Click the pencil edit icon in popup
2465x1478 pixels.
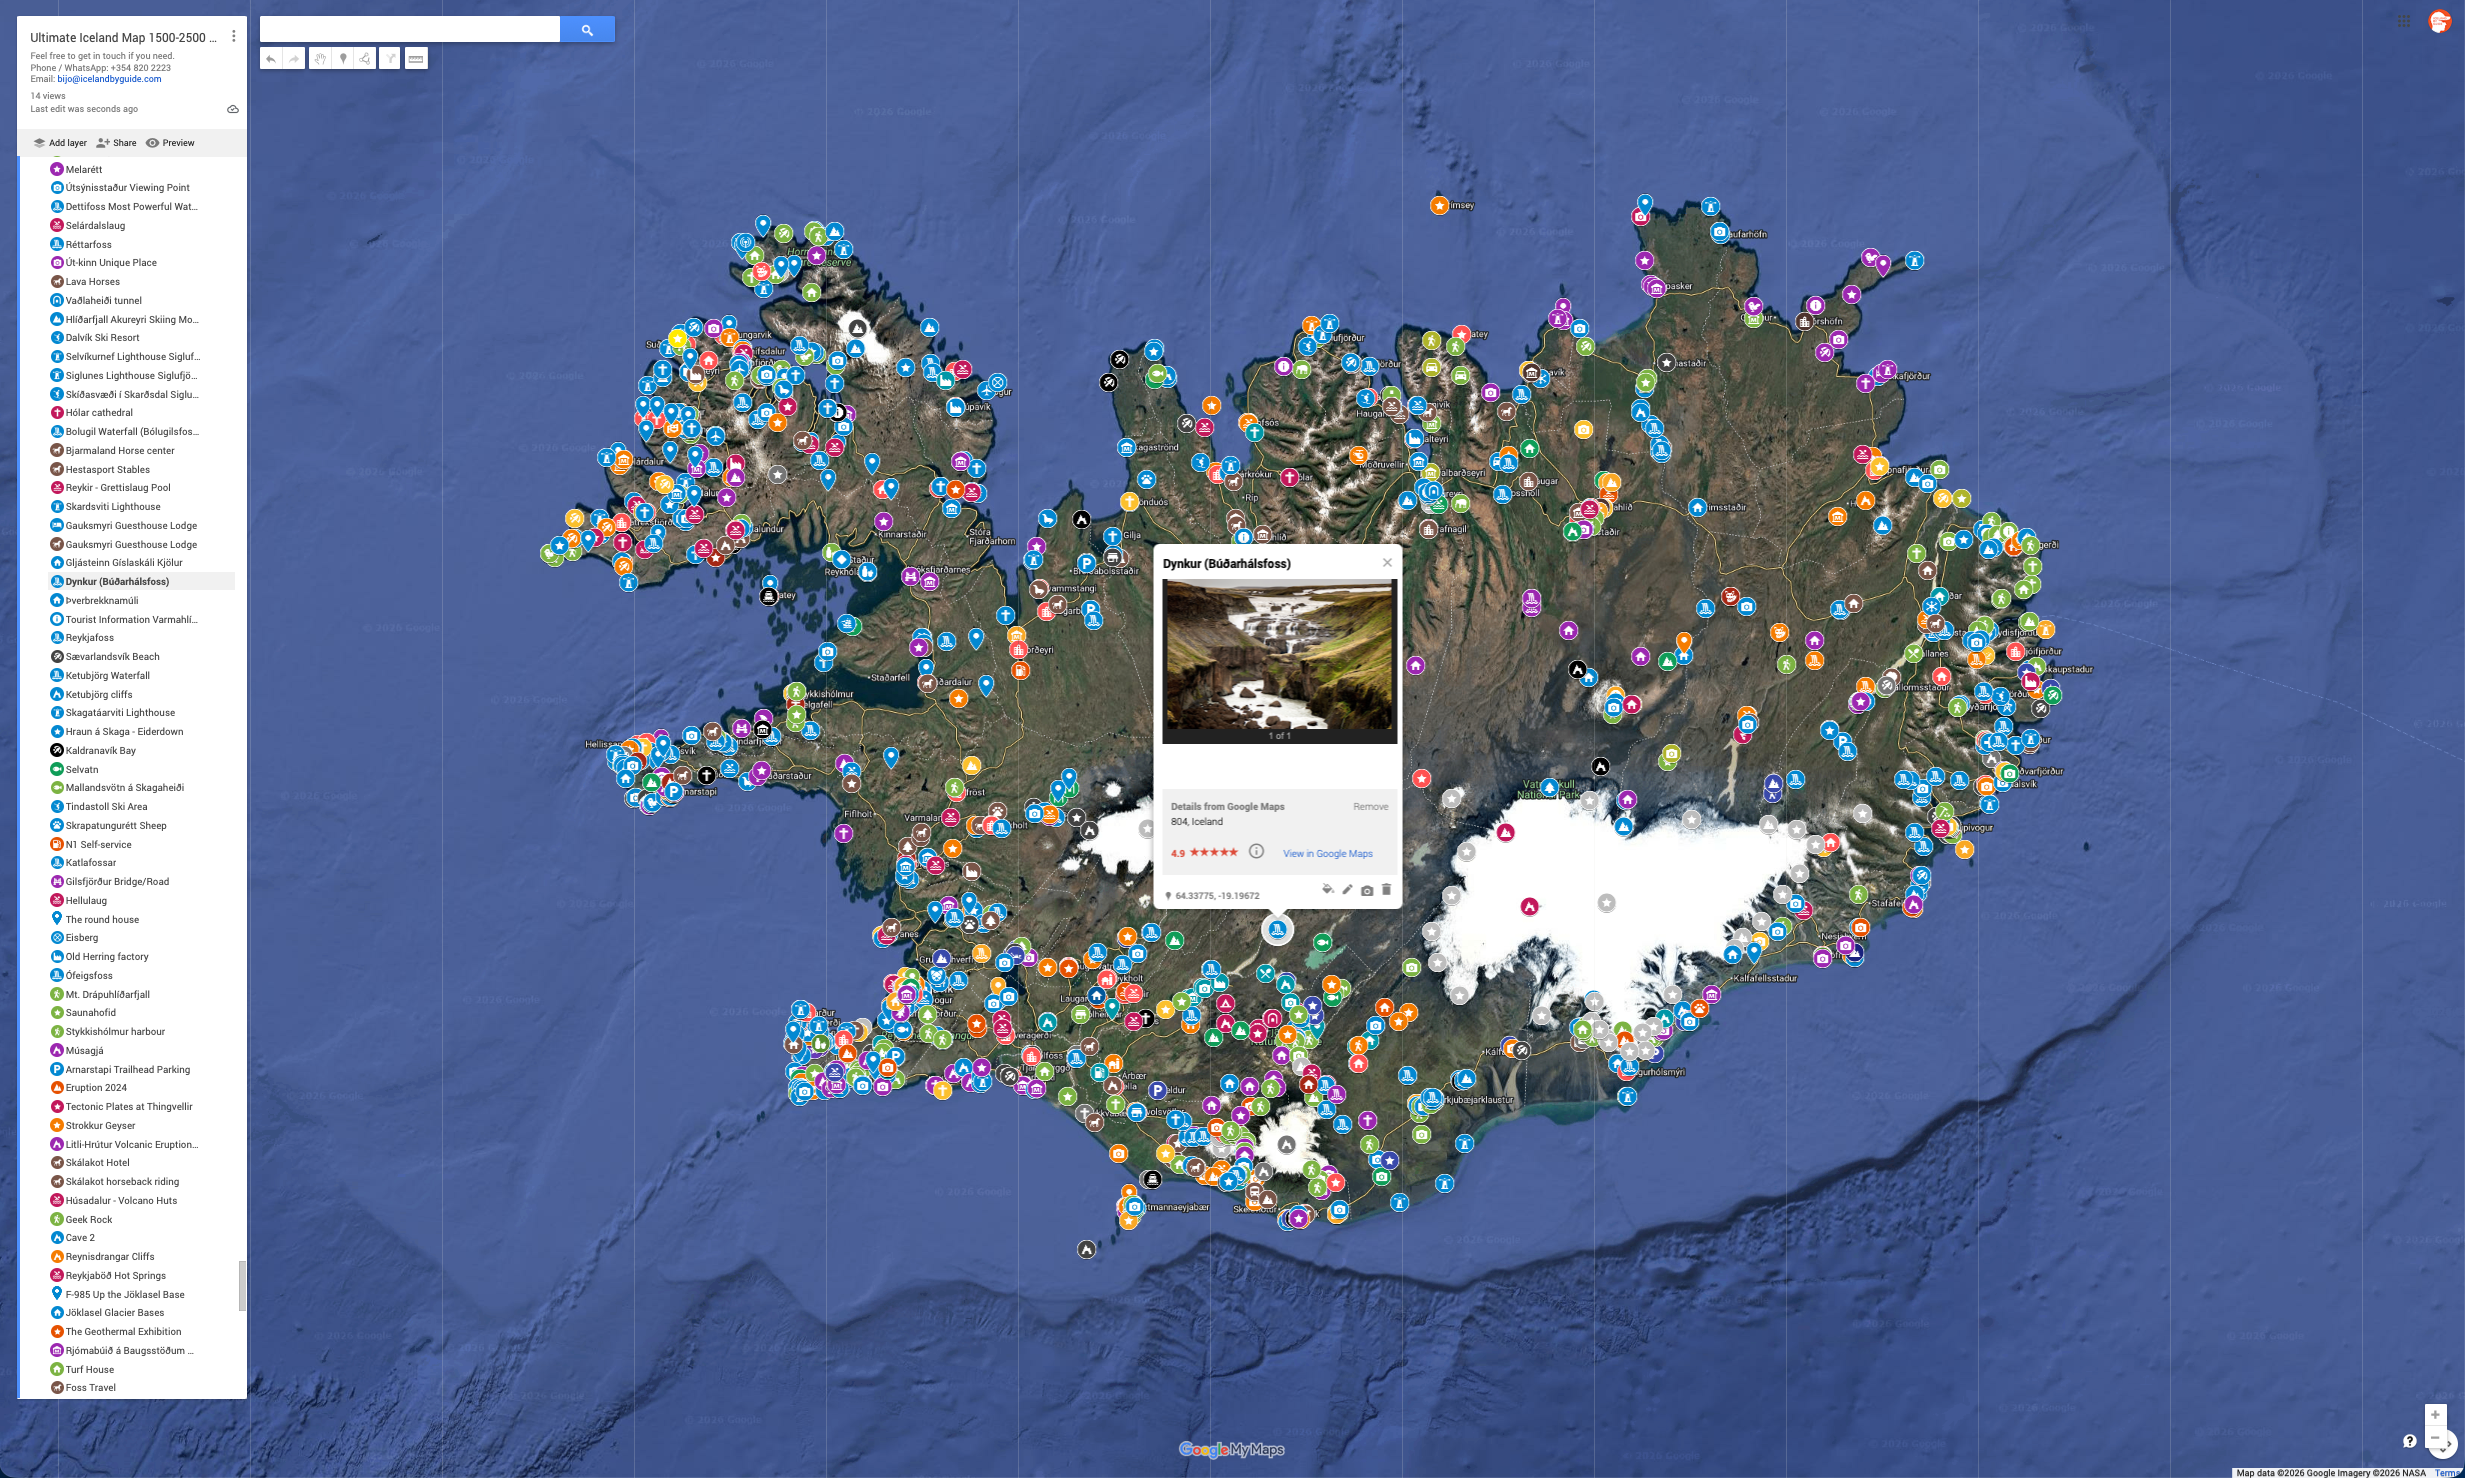[1347, 889]
